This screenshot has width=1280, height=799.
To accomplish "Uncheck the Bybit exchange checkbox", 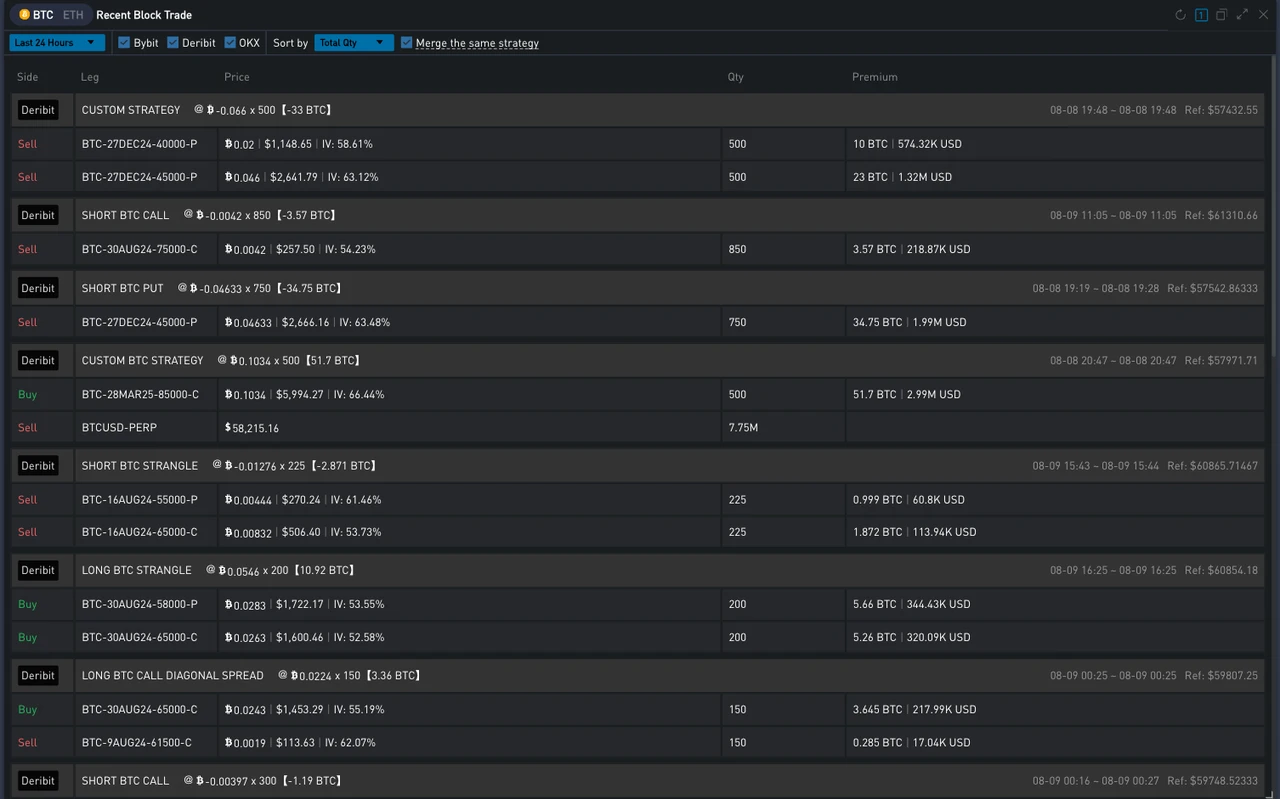I will [x=124, y=43].
